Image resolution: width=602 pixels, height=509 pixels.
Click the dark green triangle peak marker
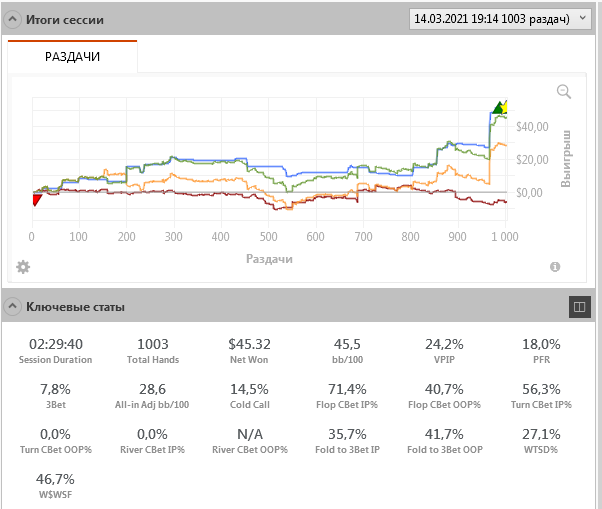click(496, 108)
